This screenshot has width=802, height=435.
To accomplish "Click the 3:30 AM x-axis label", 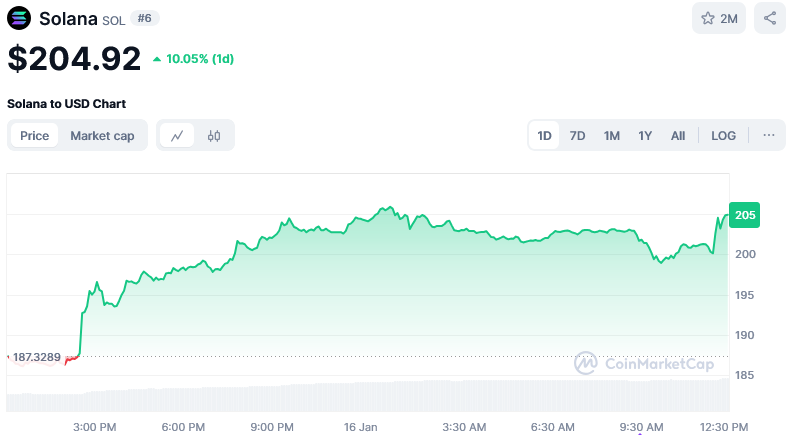I will pos(464,427).
